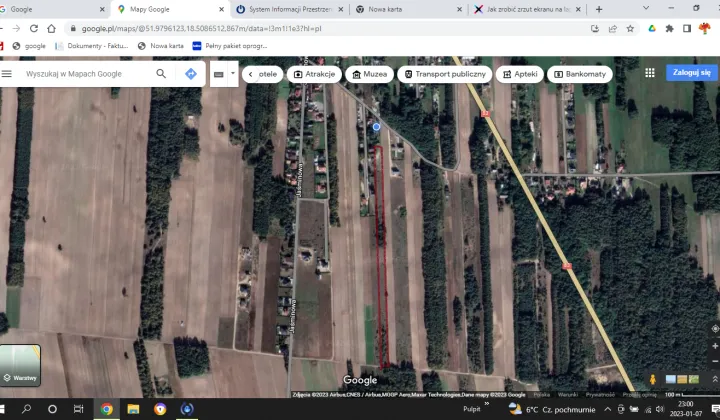Image resolution: width=720 pixels, height=420 pixels.
Task: Share this page icon in the address bar
Action: [613, 28]
